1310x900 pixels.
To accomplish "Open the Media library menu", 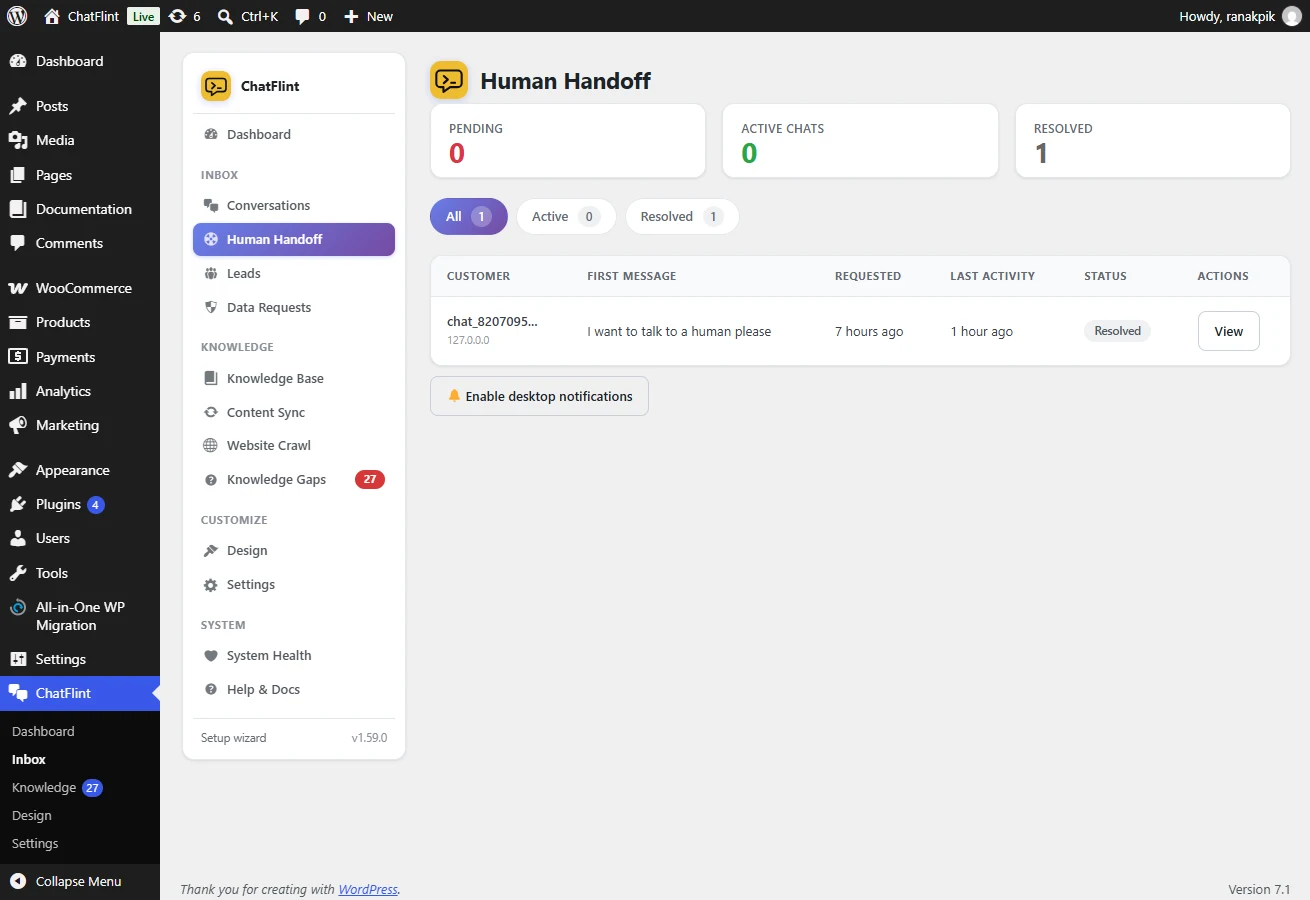I will point(80,140).
